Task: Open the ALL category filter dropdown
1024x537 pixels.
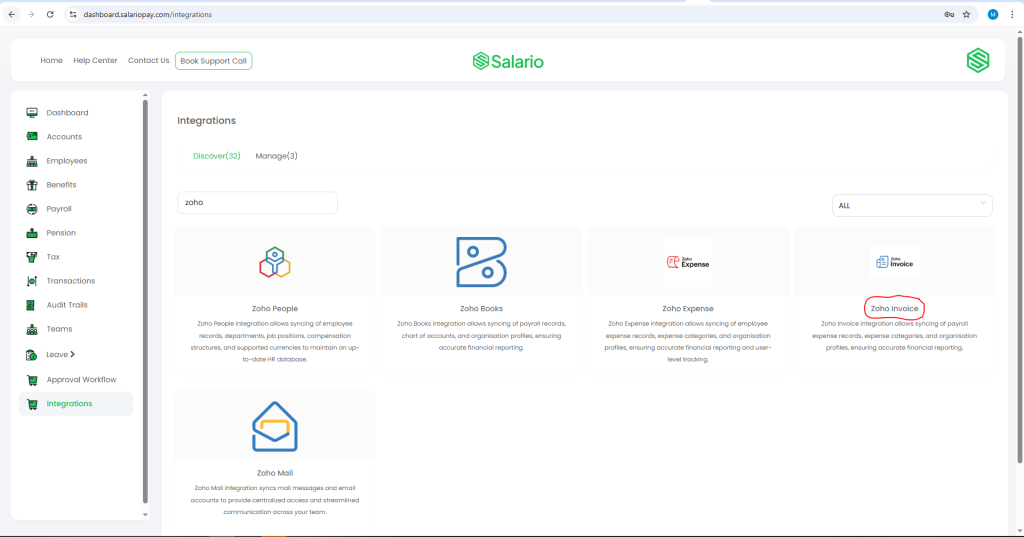Action: (x=912, y=205)
